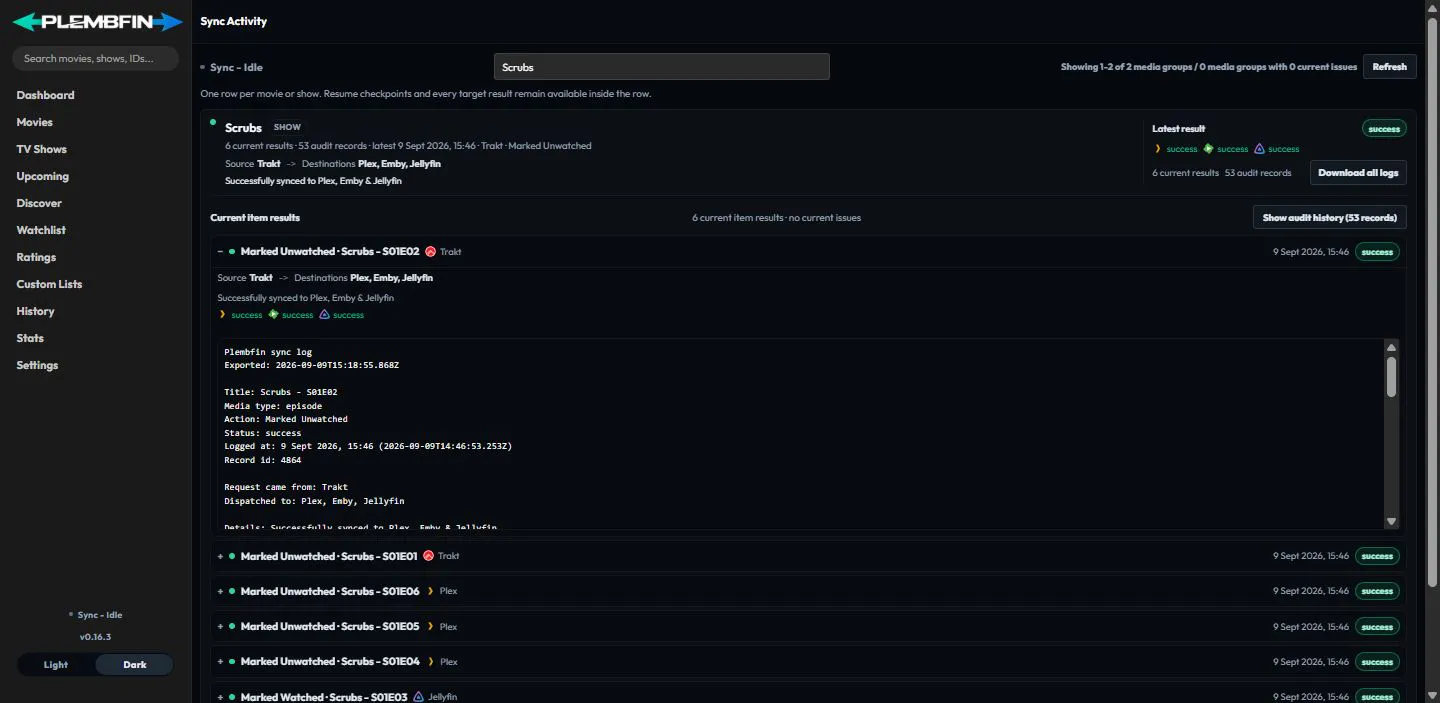
Task: Click the Refresh button
Action: [1389, 67]
